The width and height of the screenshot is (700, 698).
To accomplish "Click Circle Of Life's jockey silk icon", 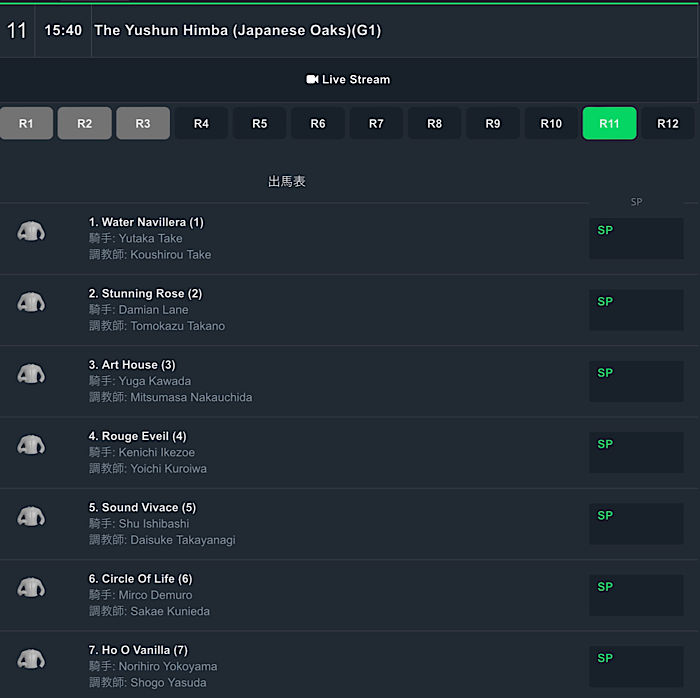I will tap(31, 588).
